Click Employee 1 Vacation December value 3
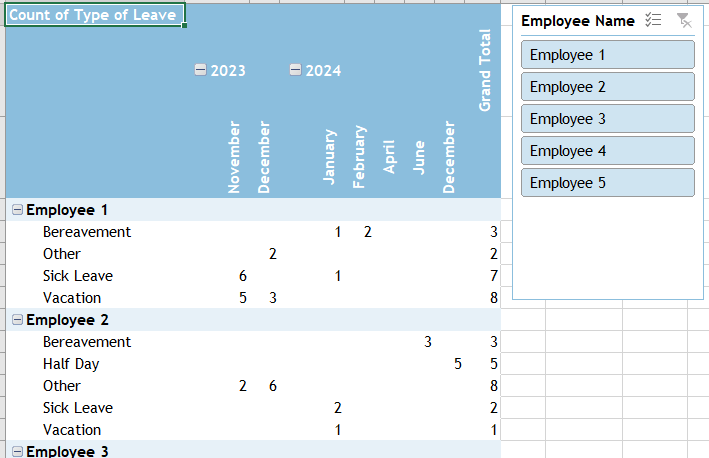Screen dimensions: 709x458 click(273, 298)
